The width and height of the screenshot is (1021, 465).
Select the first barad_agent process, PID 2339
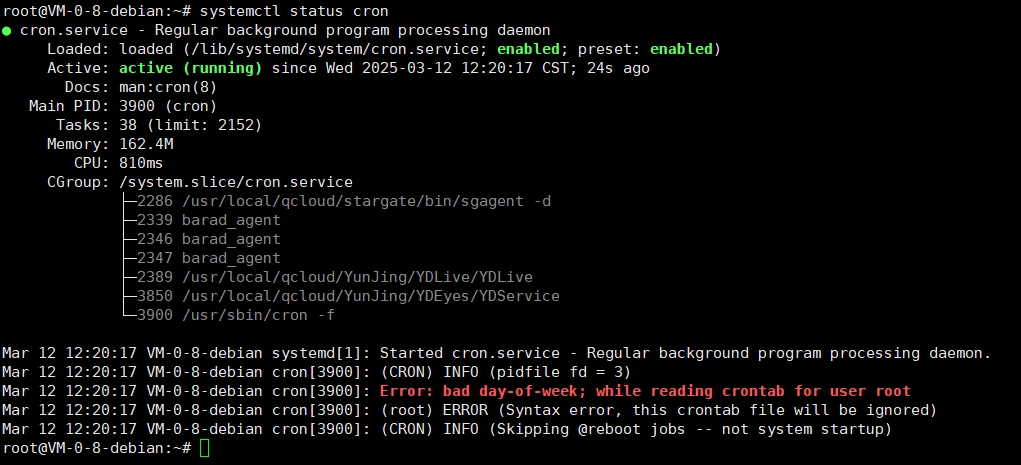(x=209, y=220)
